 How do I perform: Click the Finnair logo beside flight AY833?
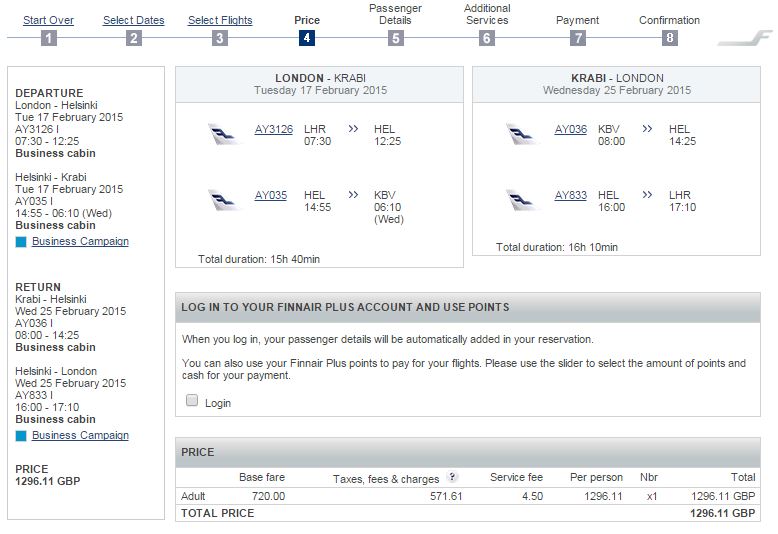[523, 201]
